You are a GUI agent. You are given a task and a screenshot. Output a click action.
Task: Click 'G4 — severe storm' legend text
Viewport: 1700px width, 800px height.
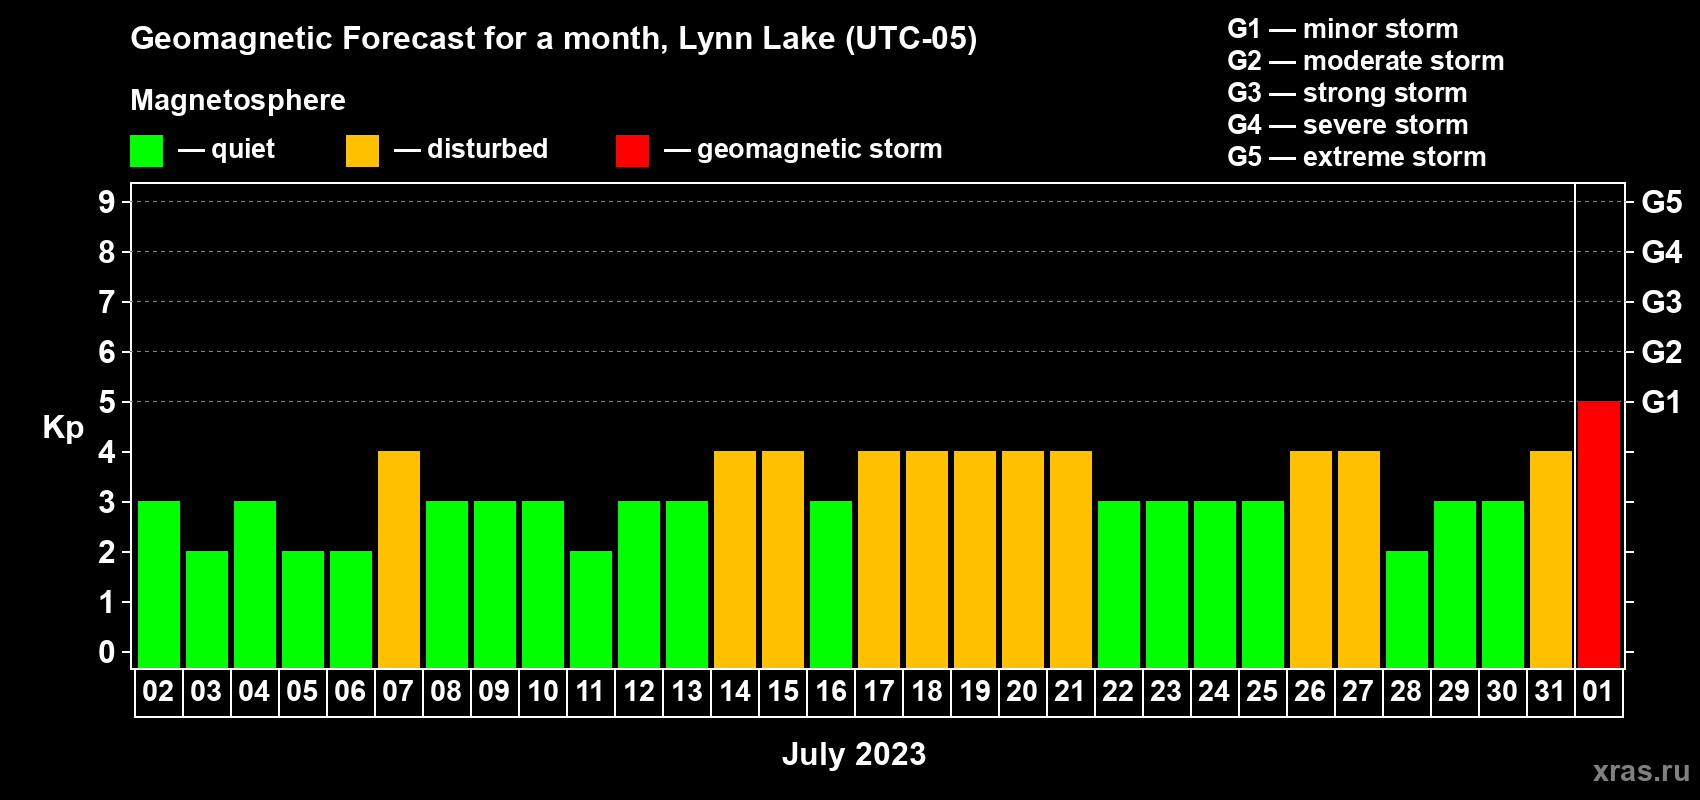[1348, 125]
